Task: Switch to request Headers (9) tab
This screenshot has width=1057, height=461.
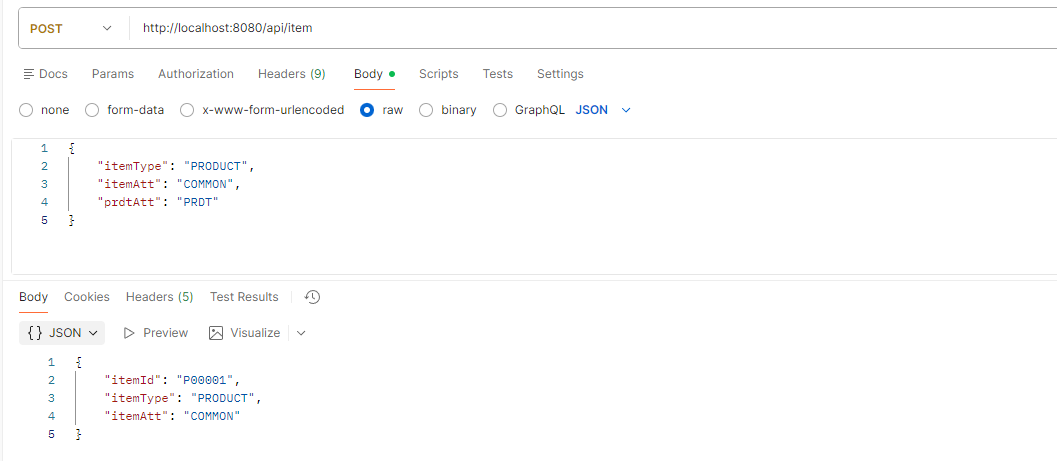Action: (291, 74)
